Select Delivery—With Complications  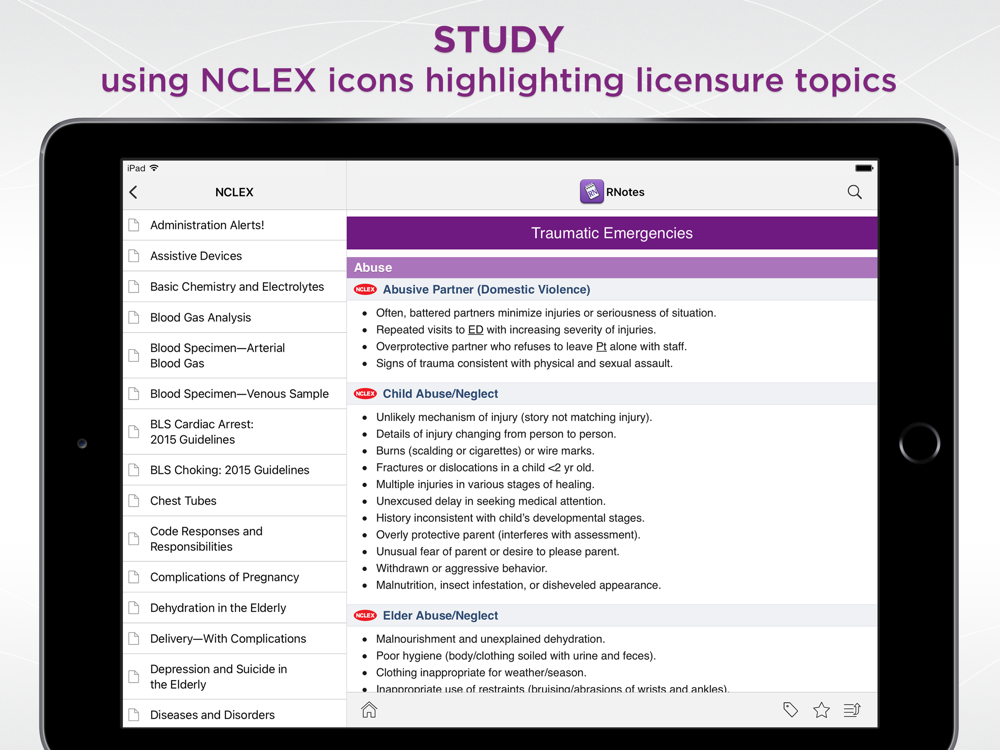[x=235, y=638]
